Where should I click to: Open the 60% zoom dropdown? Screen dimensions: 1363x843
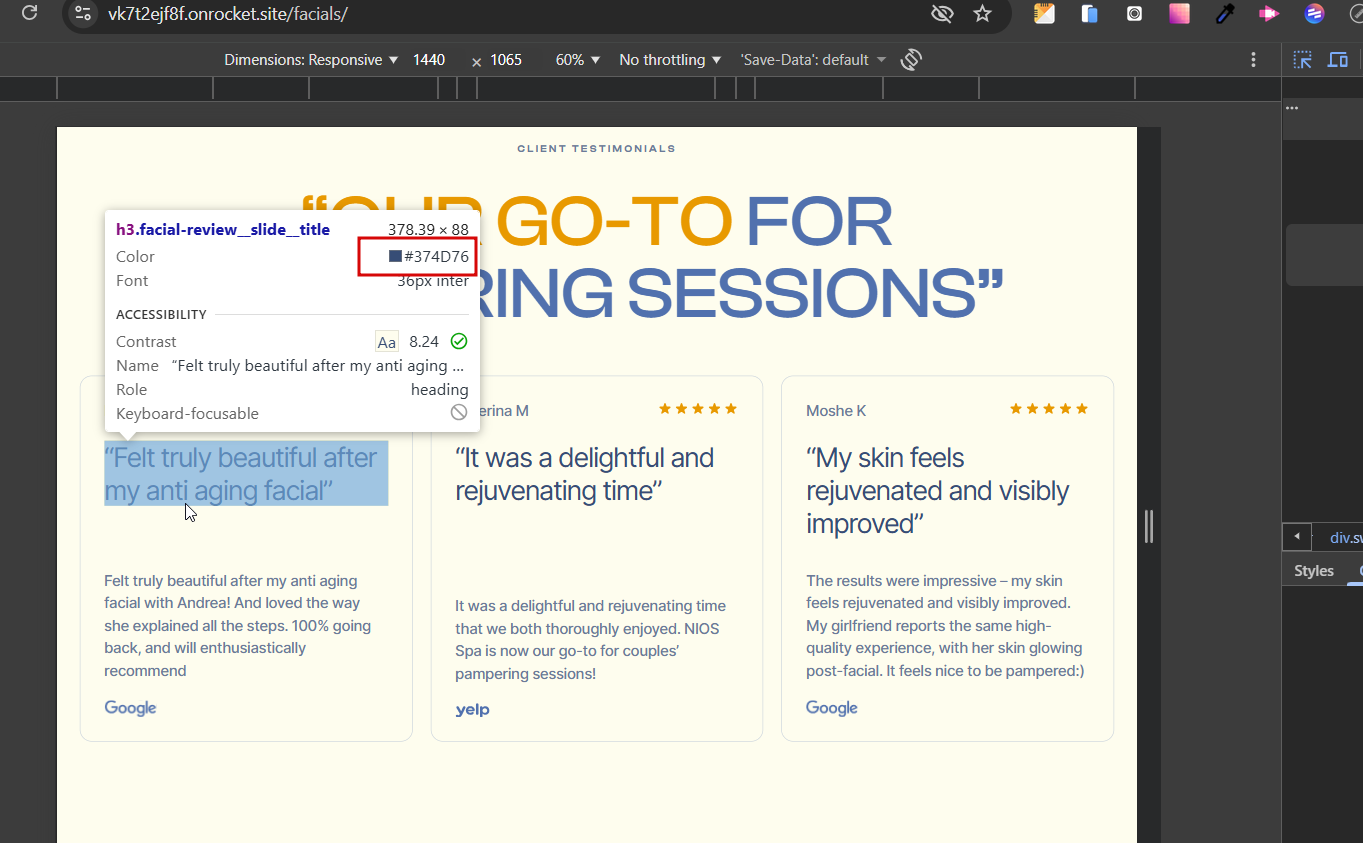click(578, 60)
